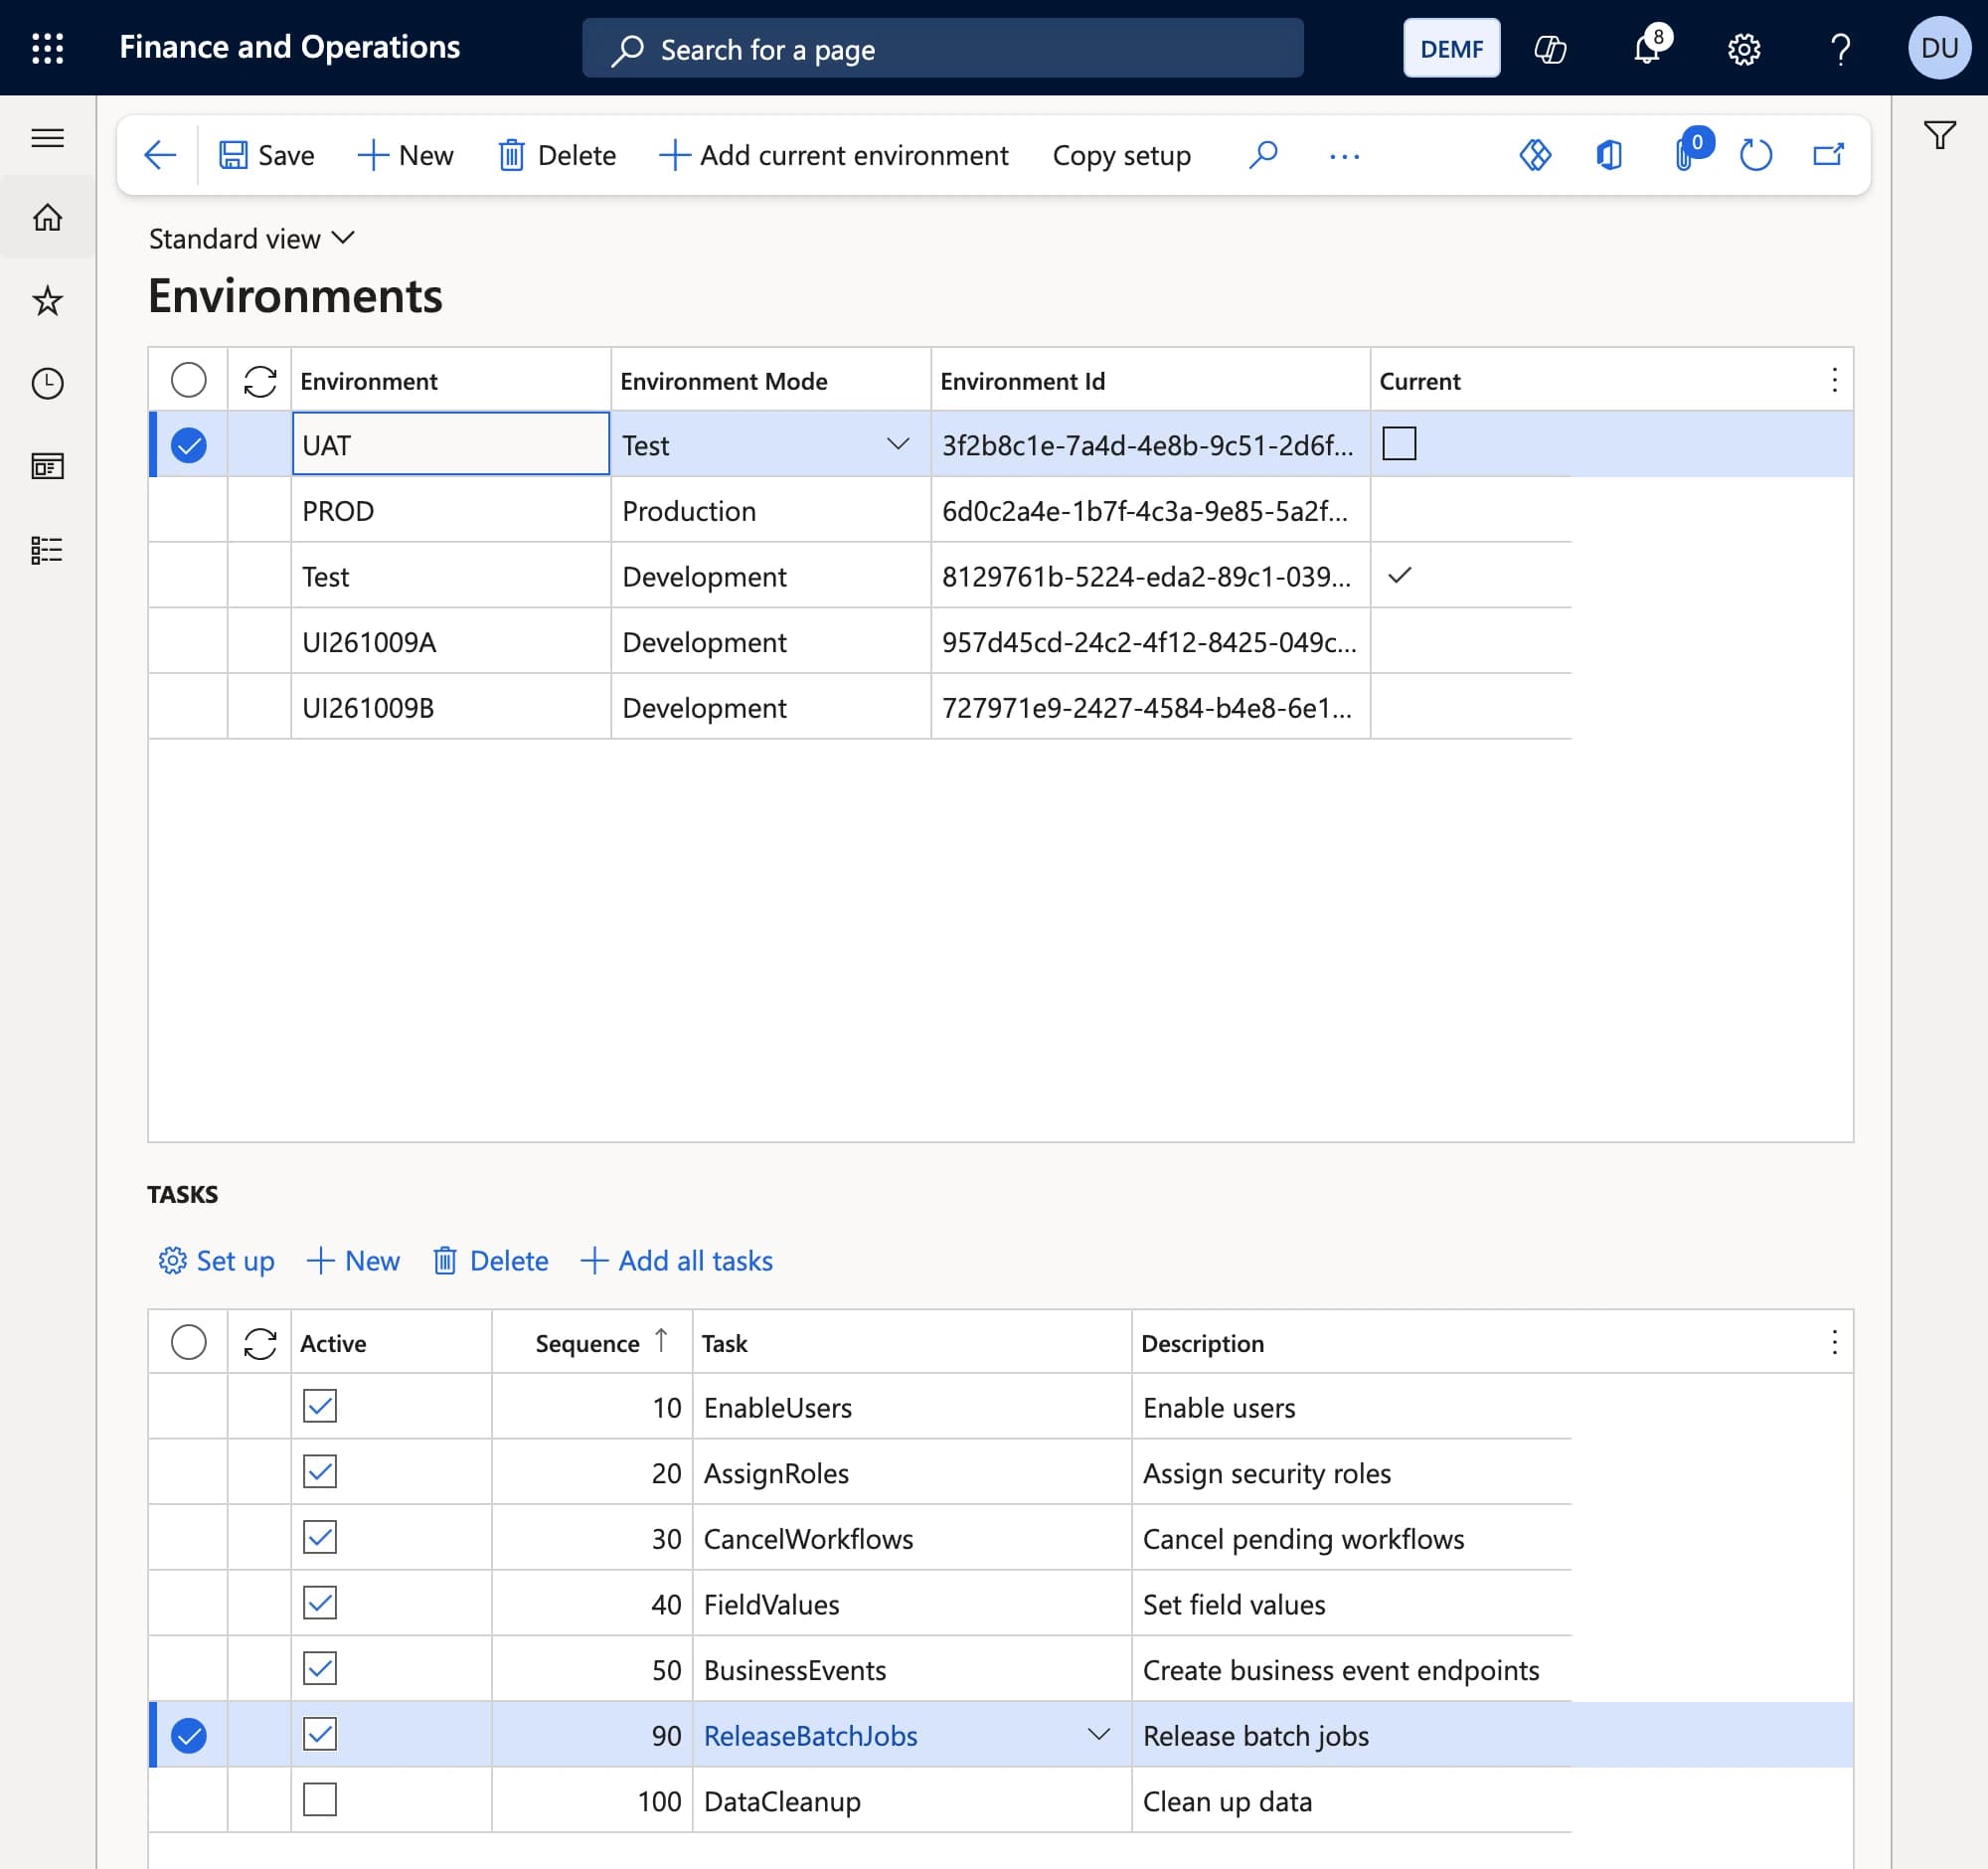Open the Tasks grid column options menu
Image resolution: width=1988 pixels, height=1869 pixels.
[1834, 1342]
